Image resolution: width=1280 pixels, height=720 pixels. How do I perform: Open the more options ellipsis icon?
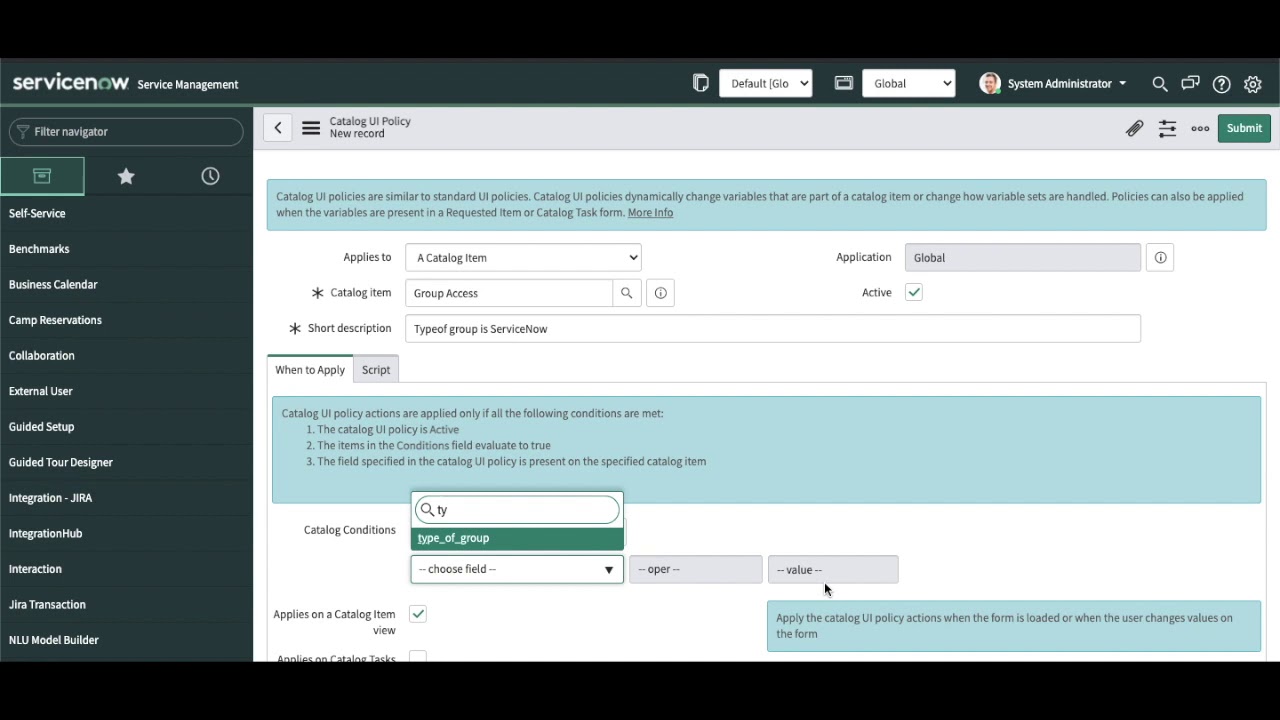point(1200,128)
